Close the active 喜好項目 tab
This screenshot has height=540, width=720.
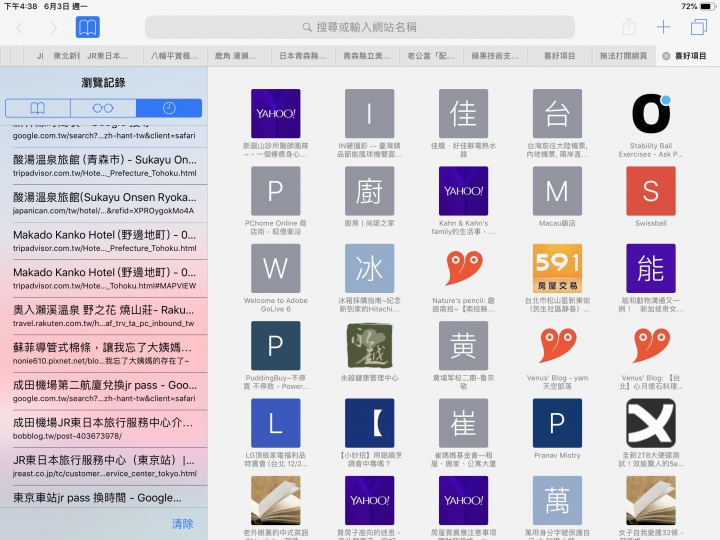pyautogui.click(x=666, y=56)
